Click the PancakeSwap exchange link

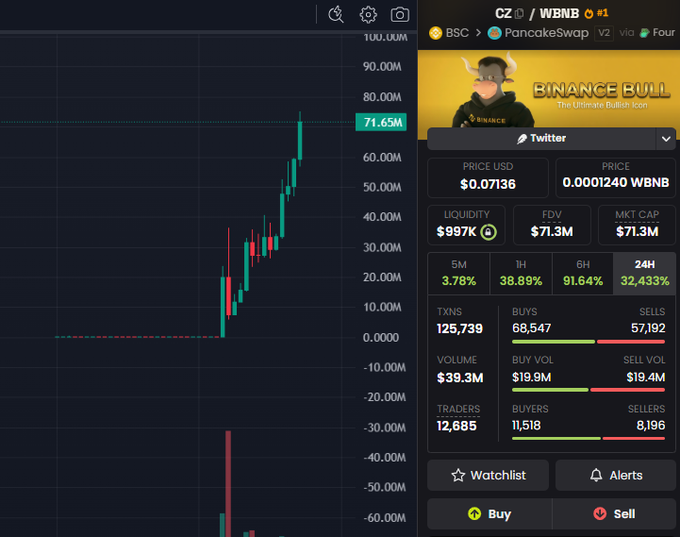coord(538,33)
